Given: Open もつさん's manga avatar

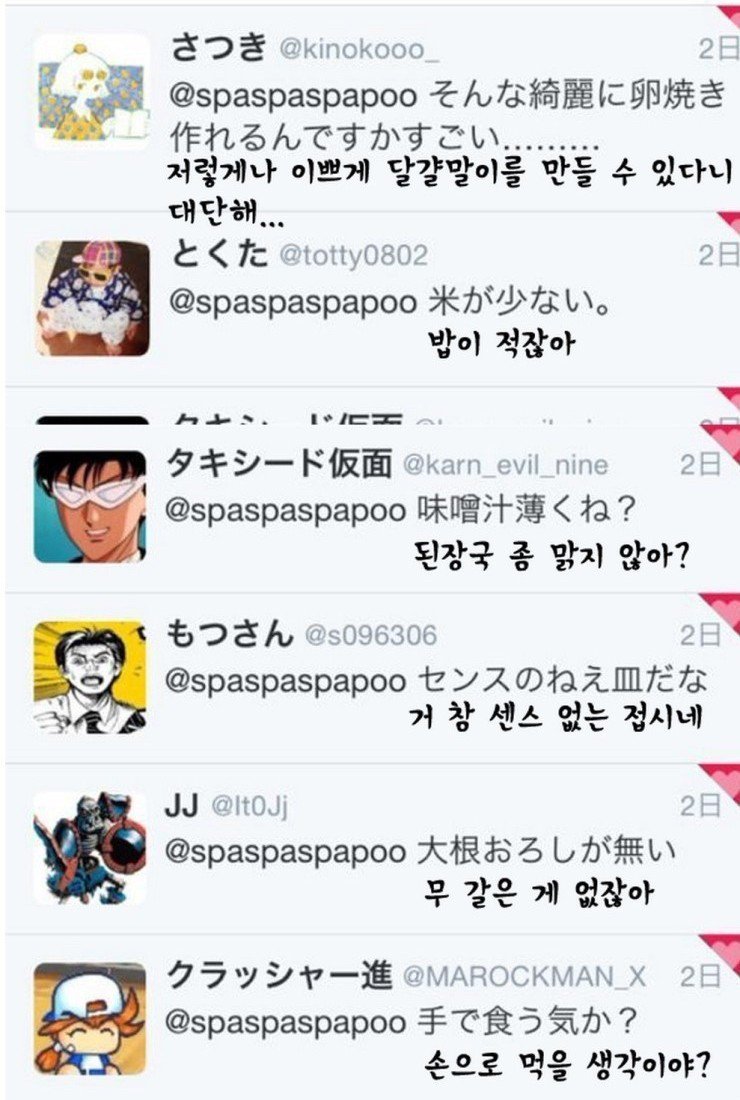Looking at the screenshot, I should coord(90,677).
